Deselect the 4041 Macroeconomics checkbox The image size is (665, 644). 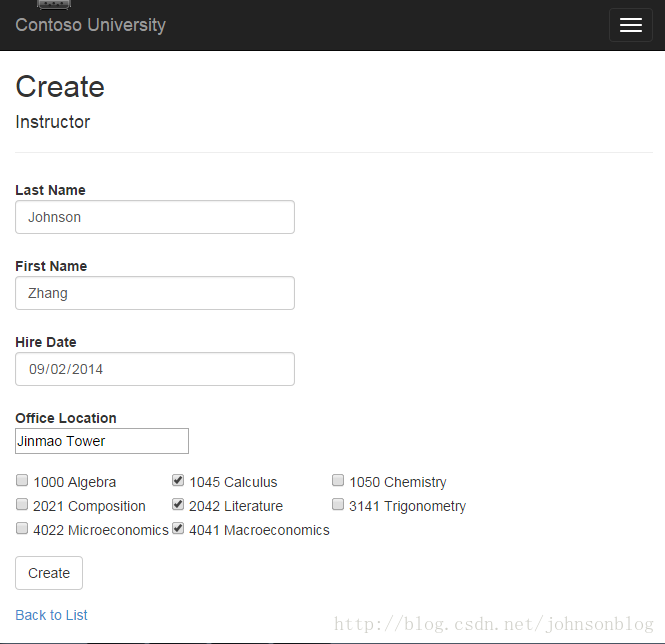pos(178,529)
